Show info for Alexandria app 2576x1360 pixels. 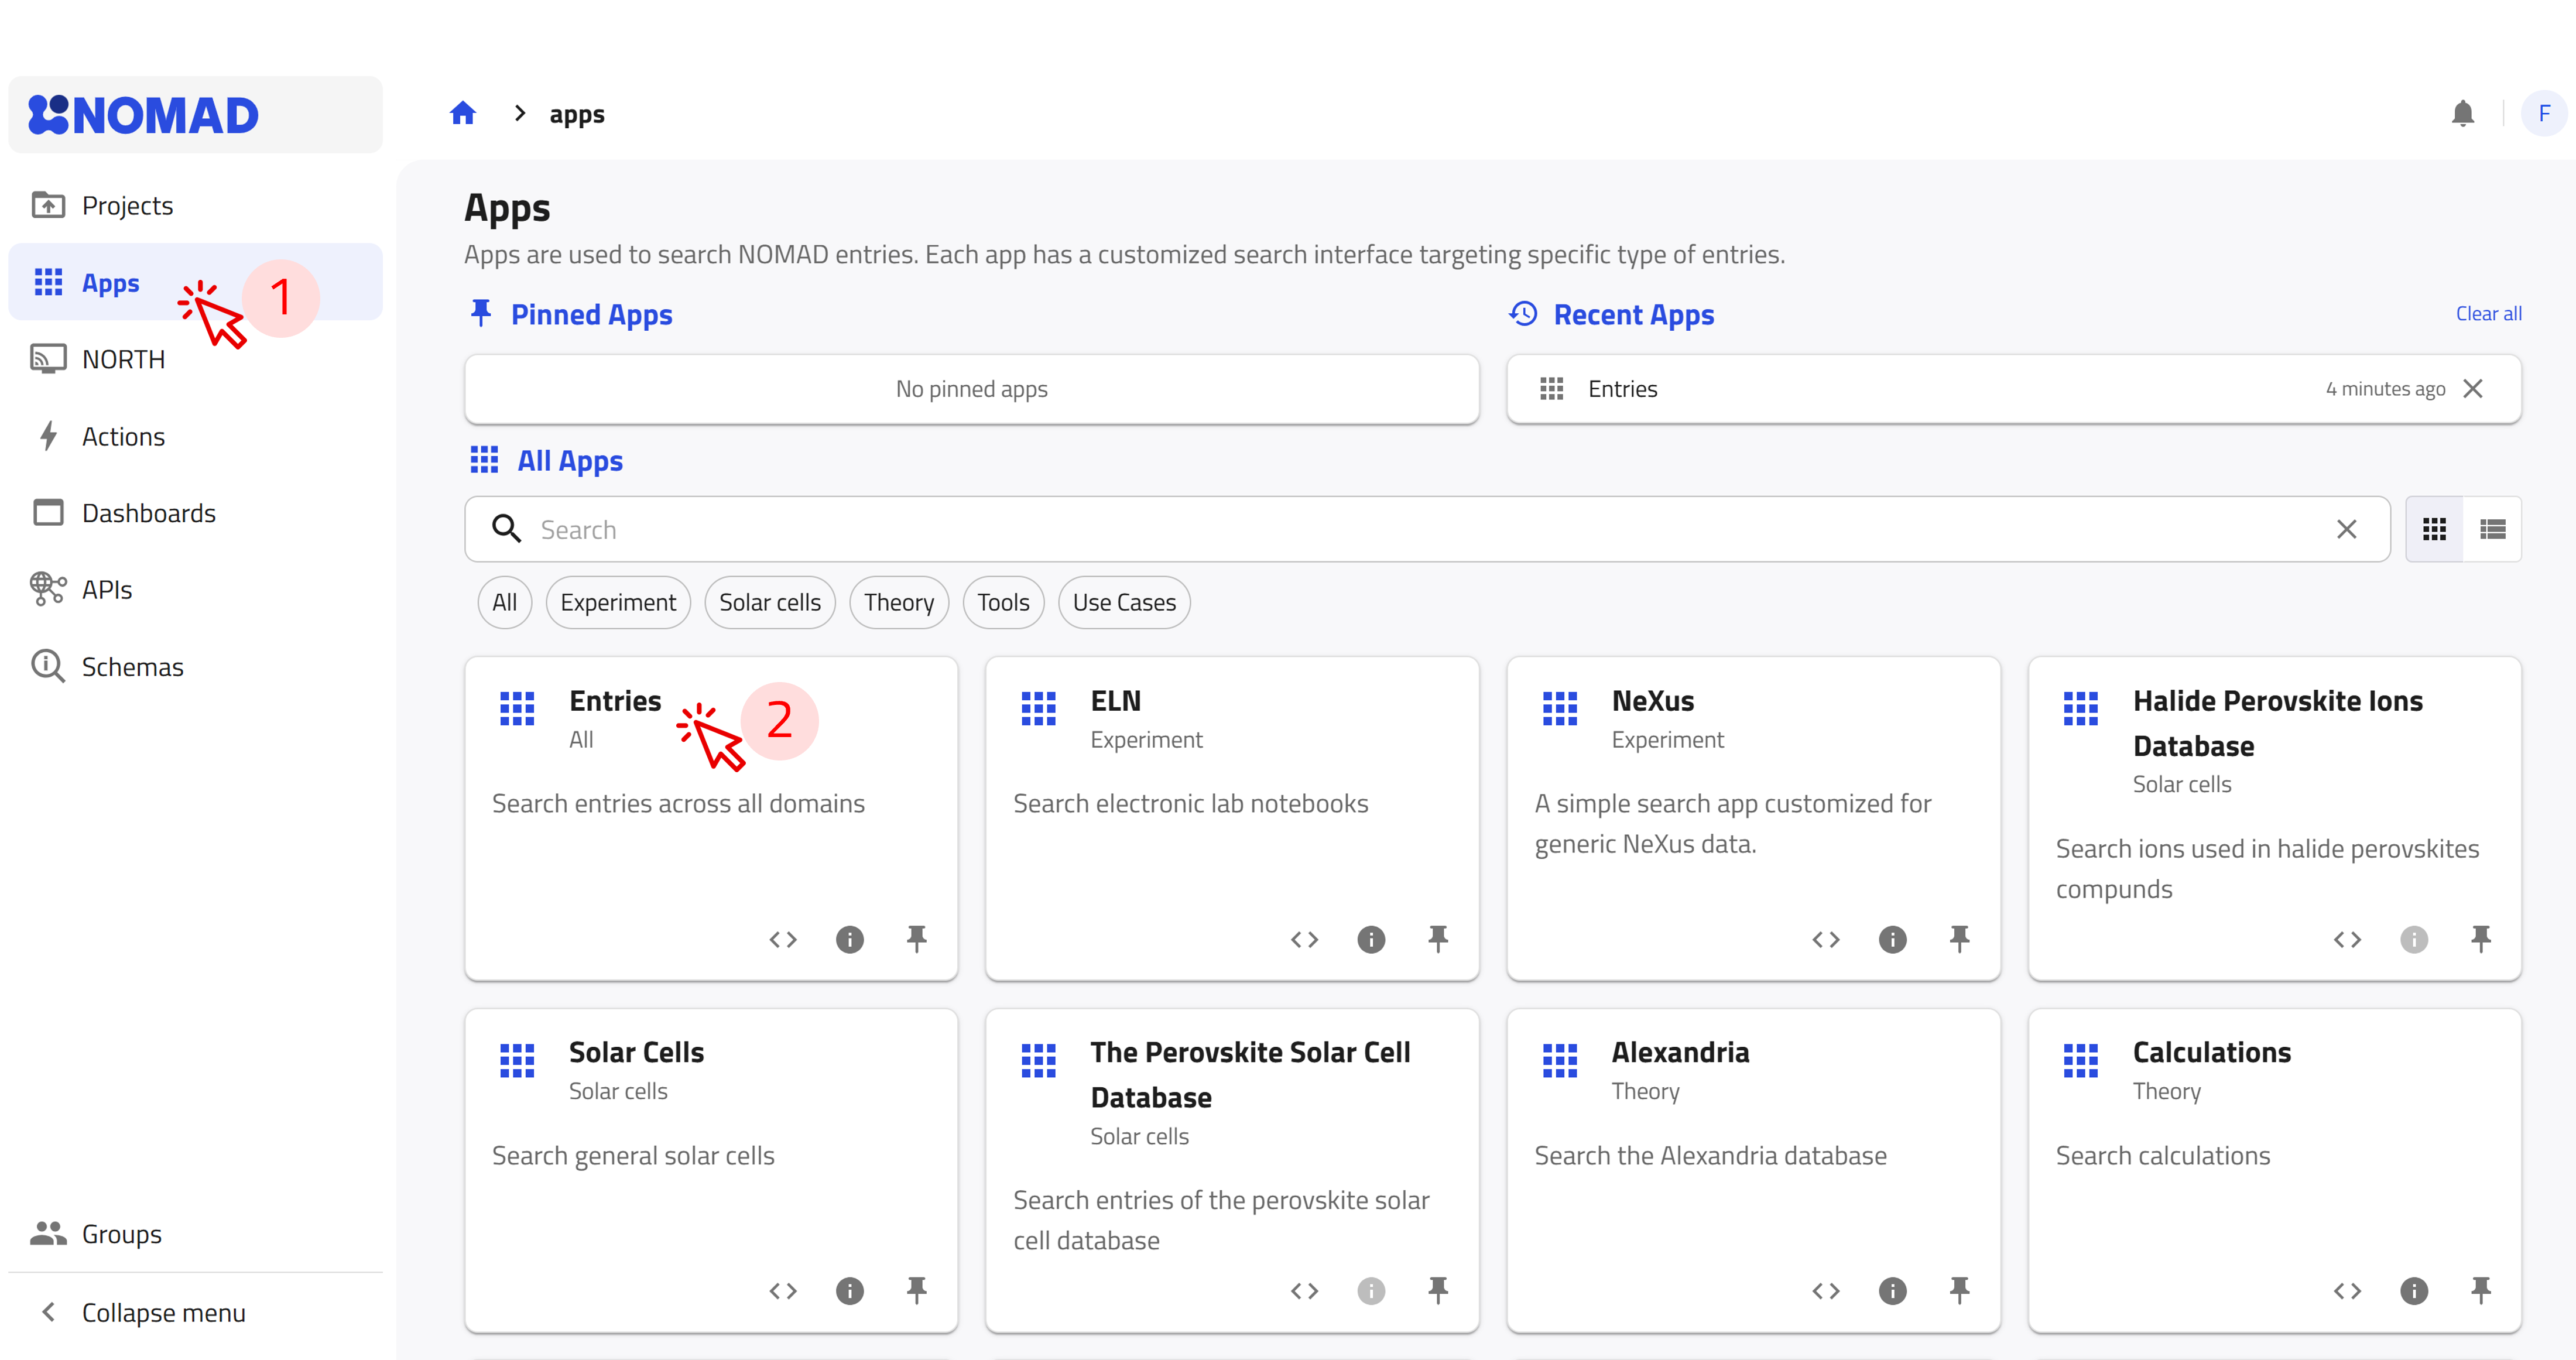[1893, 1291]
